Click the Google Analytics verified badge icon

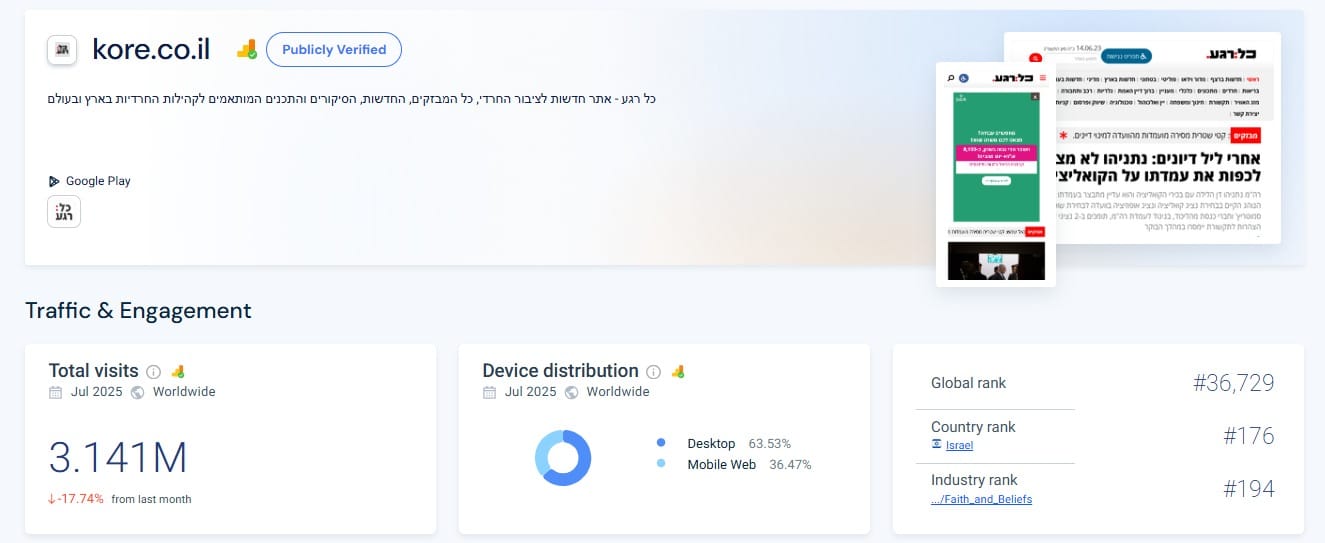[x=246, y=49]
